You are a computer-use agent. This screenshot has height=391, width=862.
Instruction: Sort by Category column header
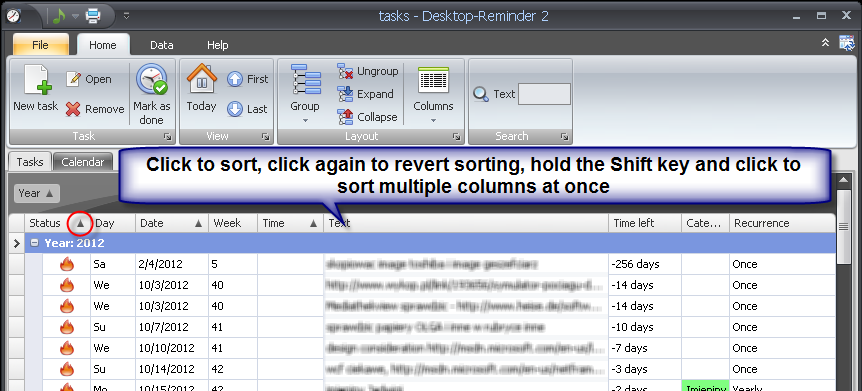[x=705, y=223]
